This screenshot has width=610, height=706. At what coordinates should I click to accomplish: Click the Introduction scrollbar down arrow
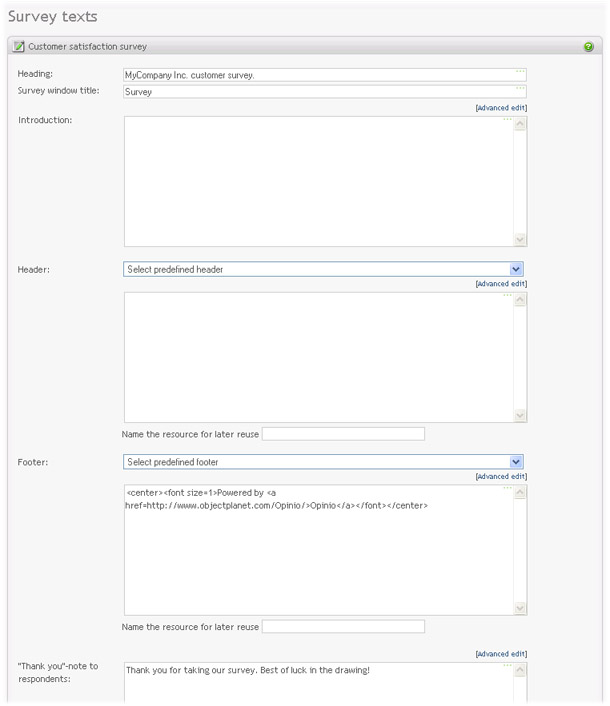(520, 240)
